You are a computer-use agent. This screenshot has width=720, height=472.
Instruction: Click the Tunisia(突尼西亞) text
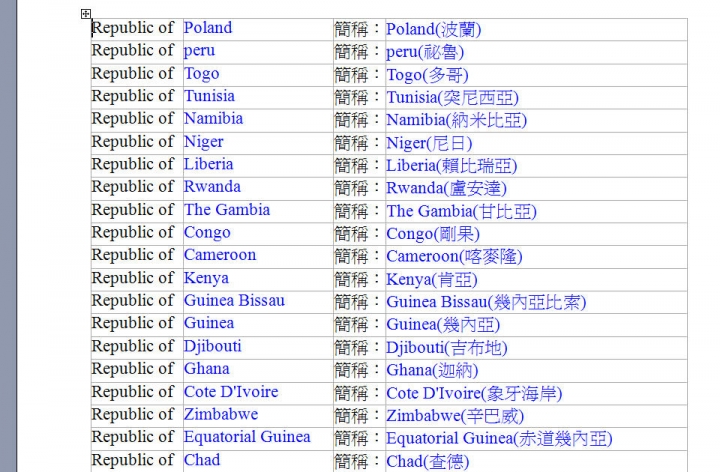452,97
